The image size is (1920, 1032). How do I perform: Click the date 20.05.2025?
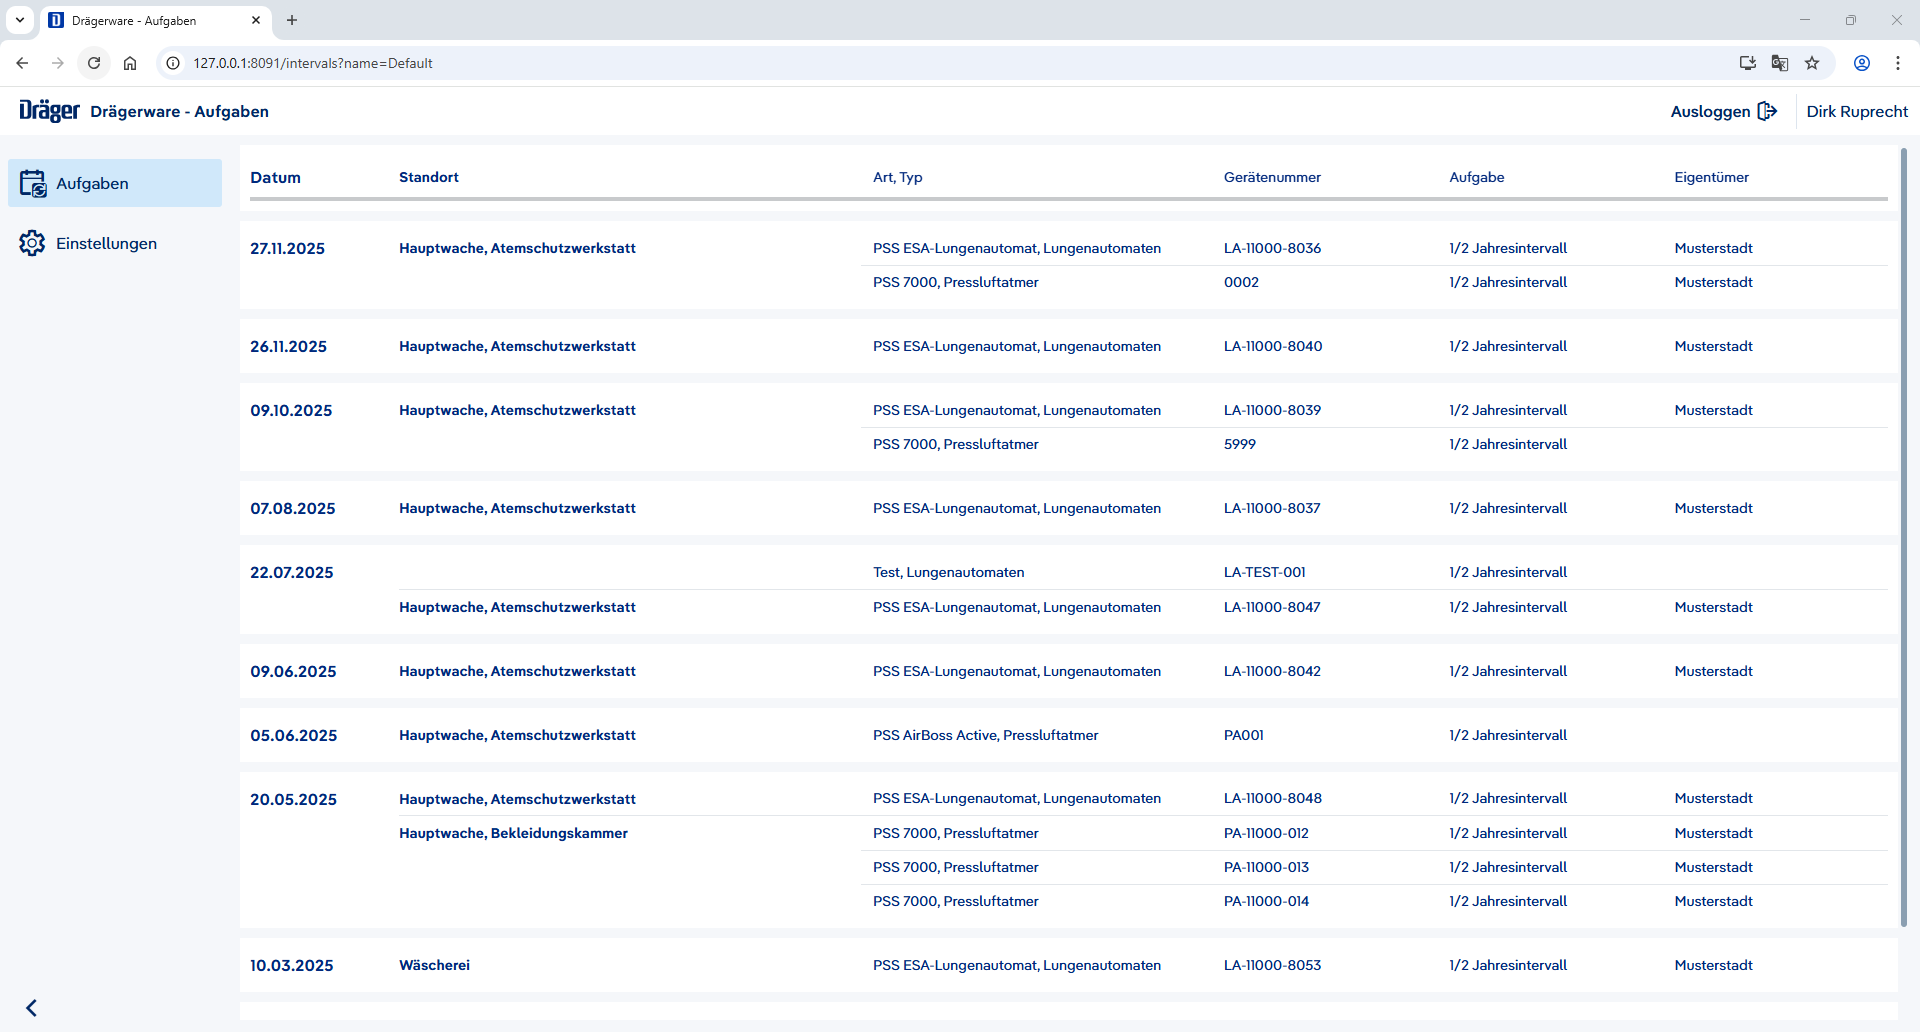coord(294,799)
